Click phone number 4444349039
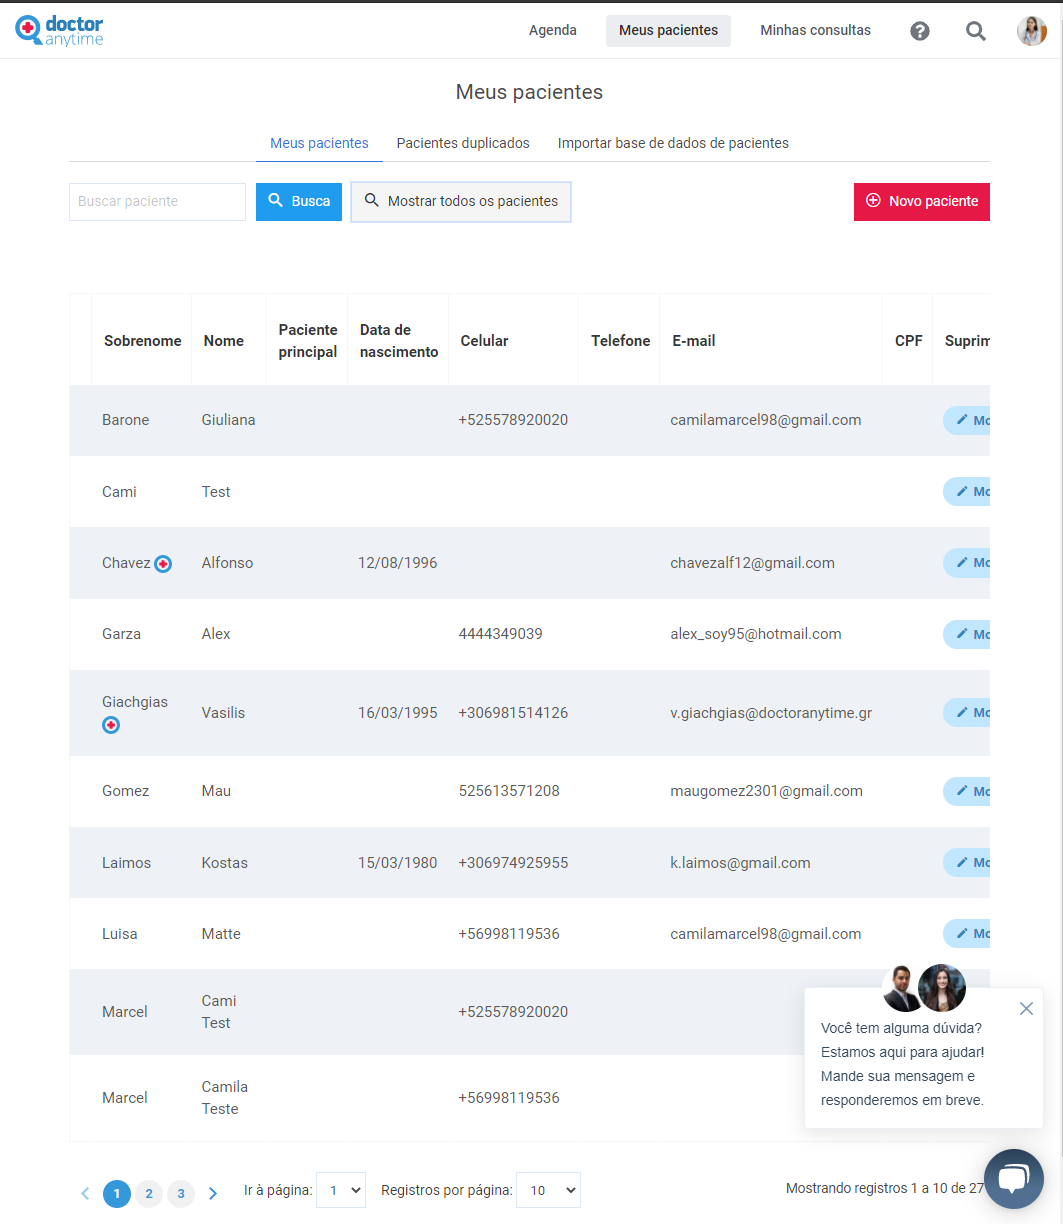Viewport: 1063px width, 1224px height. point(500,634)
